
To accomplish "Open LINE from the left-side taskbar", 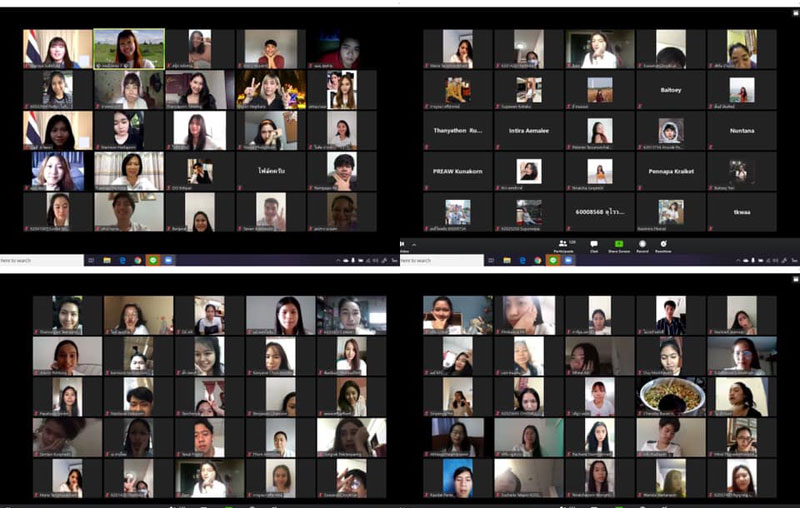I will 153,260.
